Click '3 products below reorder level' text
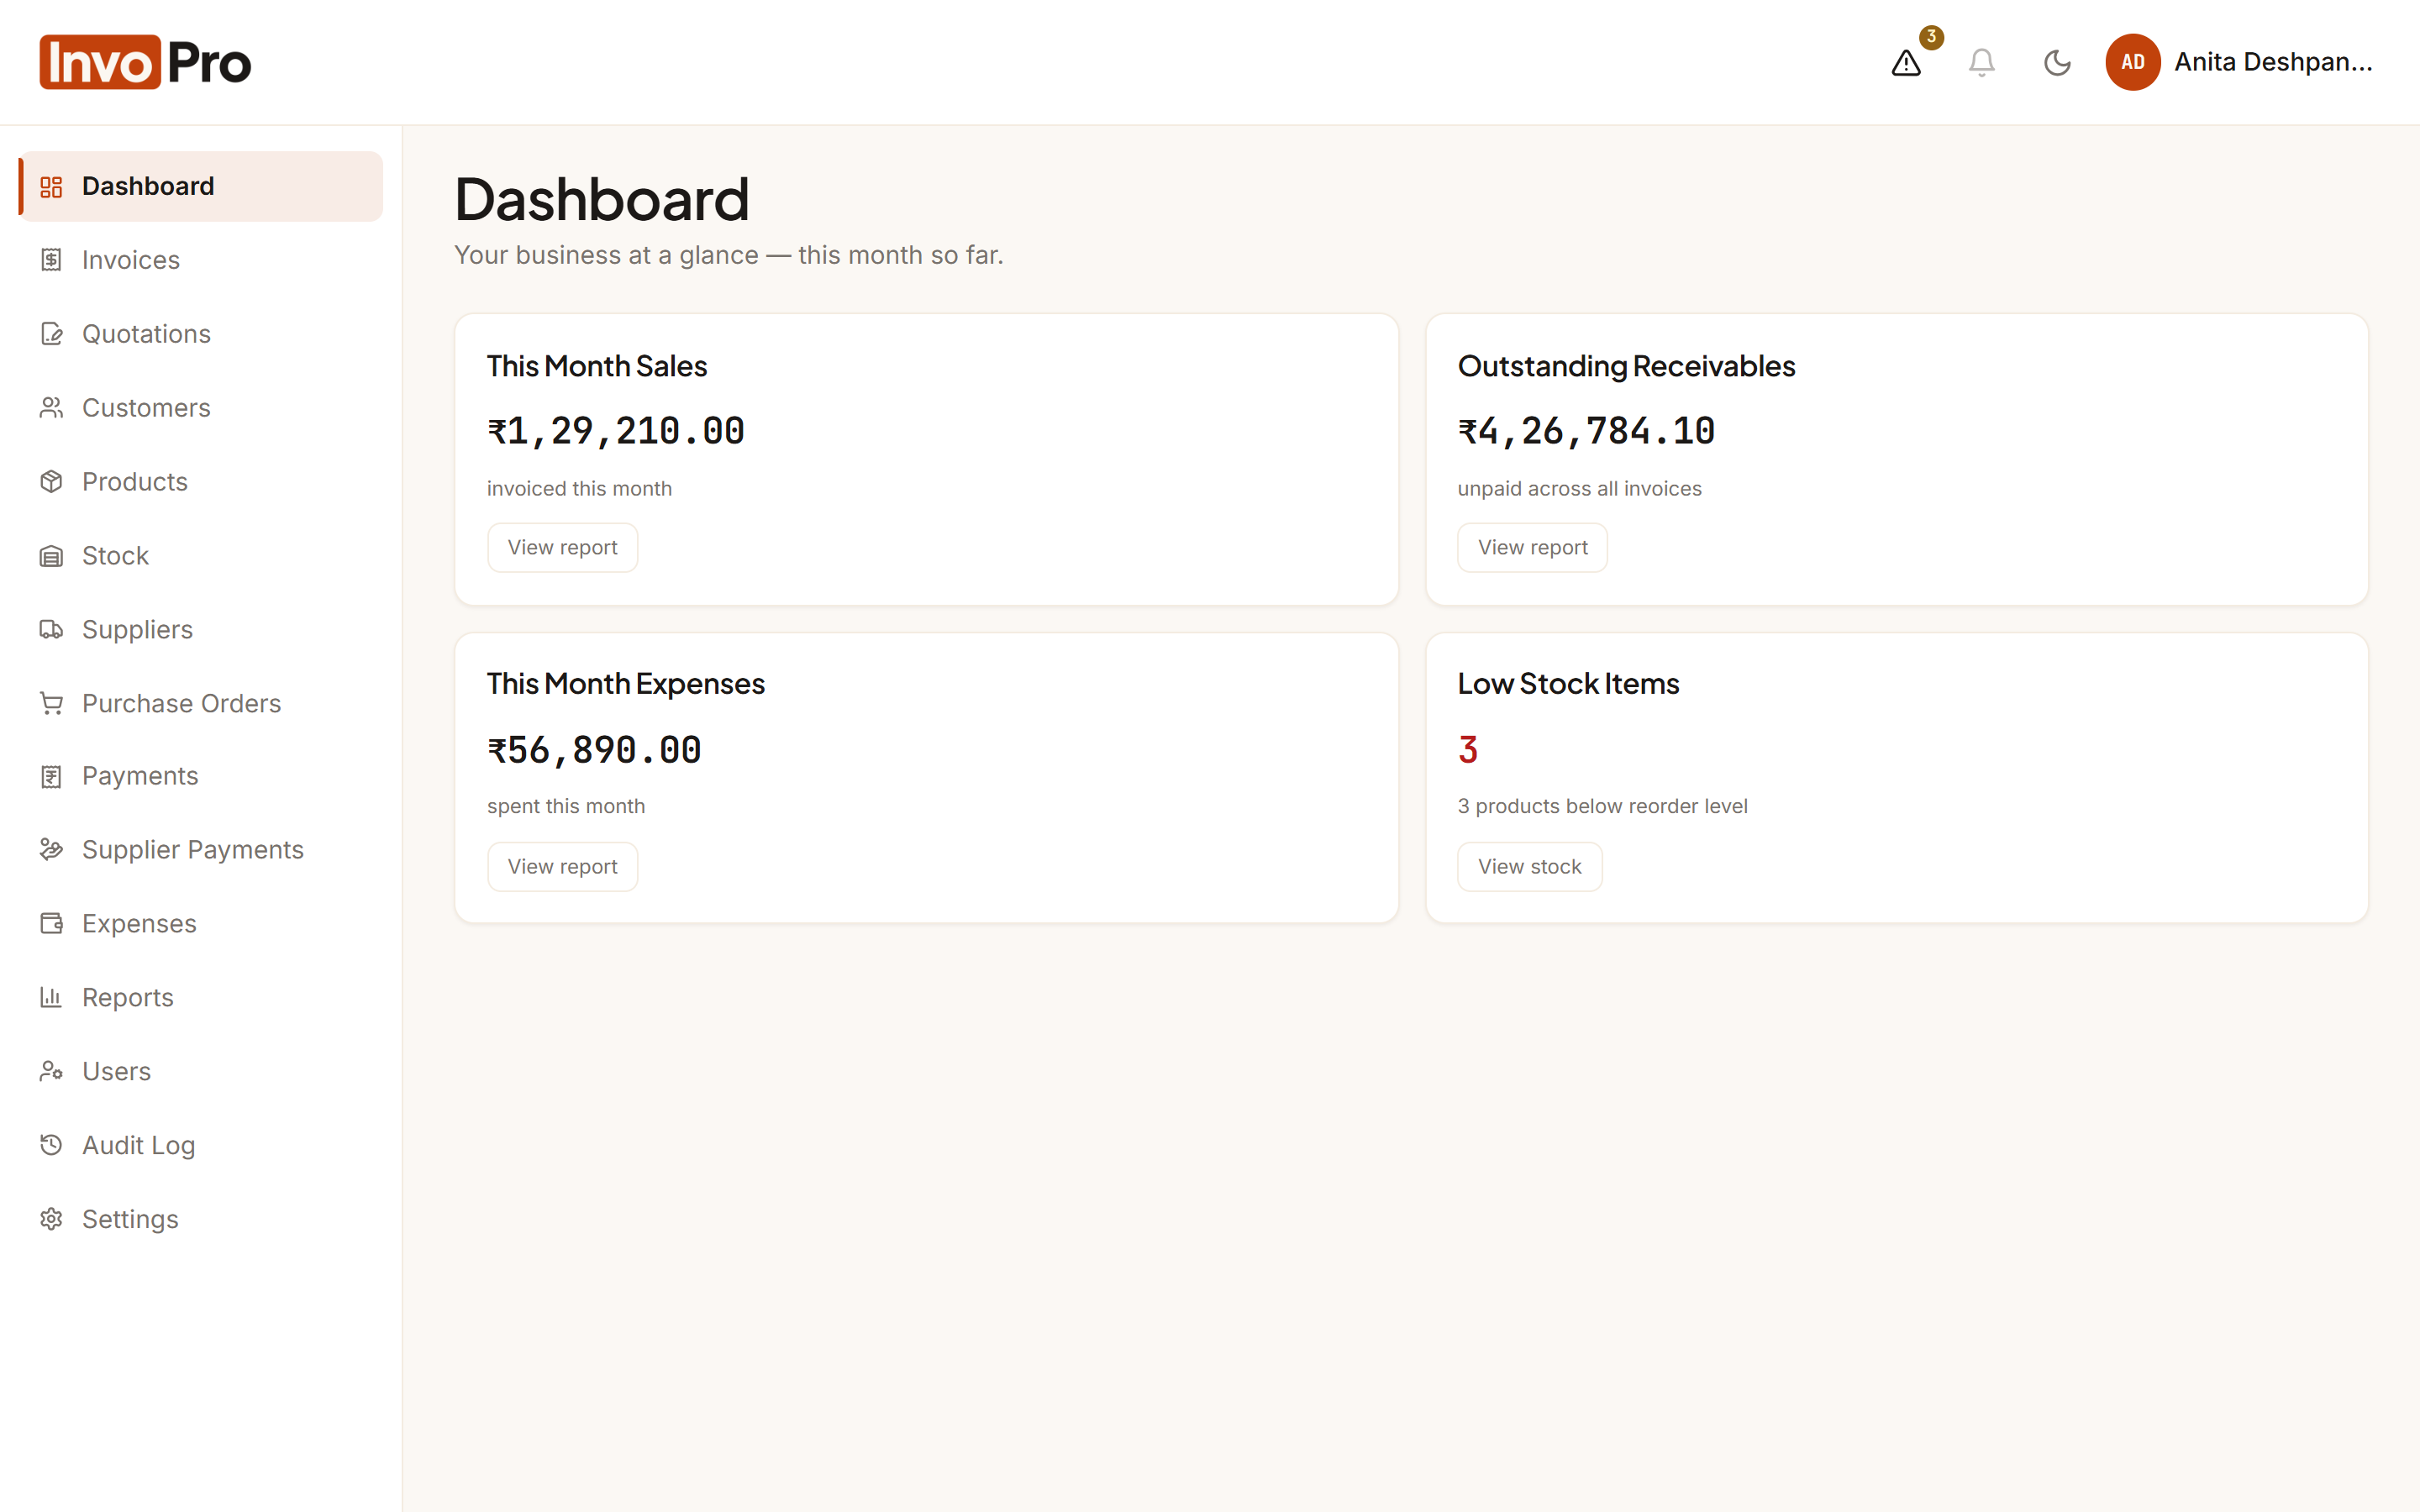The width and height of the screenshot is (2420, 1512). 1602,807
